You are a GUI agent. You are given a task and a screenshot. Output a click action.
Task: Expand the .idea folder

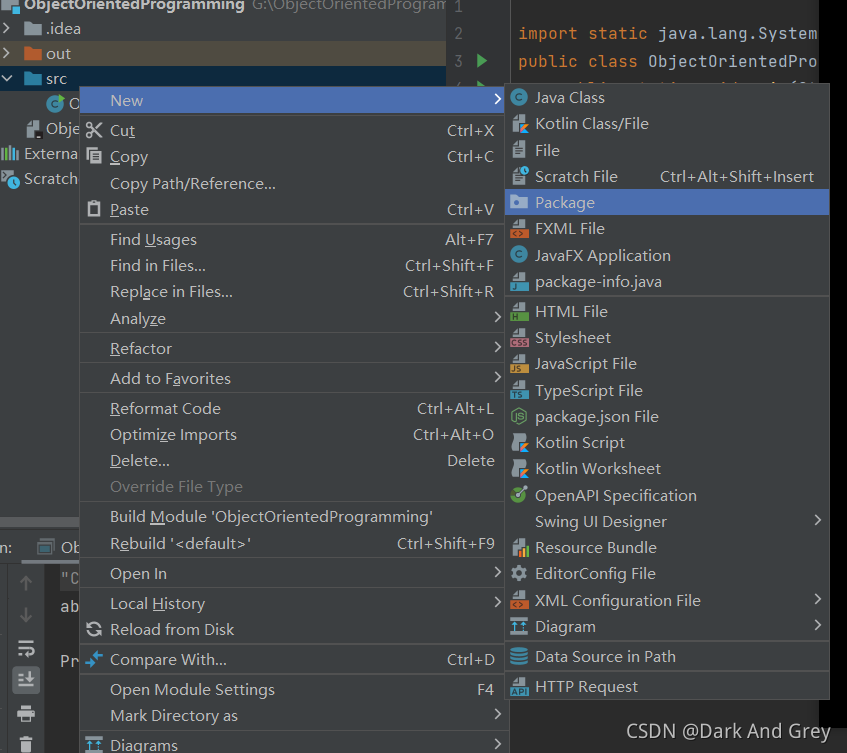(x=6, y=28)
